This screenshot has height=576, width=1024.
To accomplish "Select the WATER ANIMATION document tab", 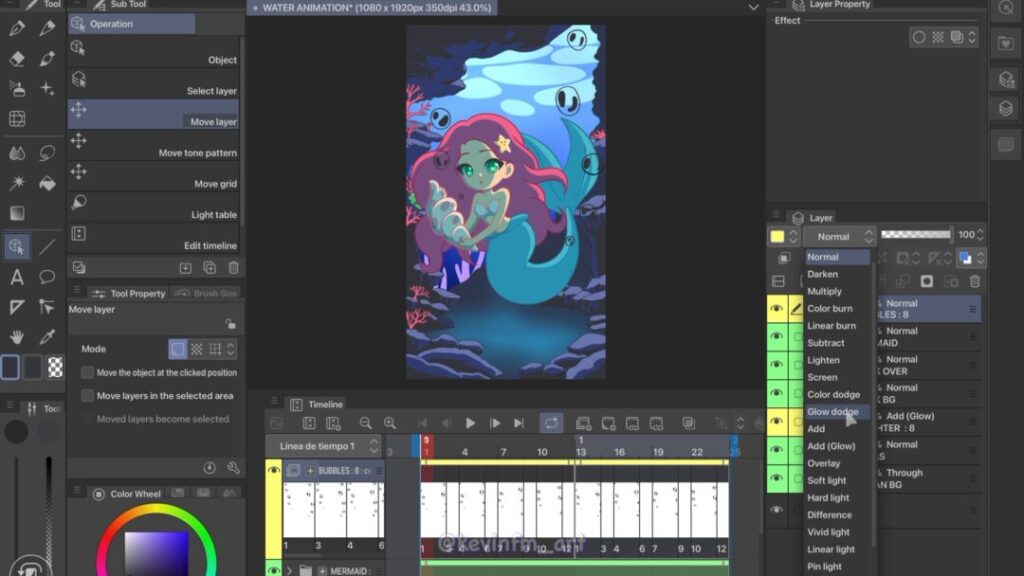I will (x=372, y=8).
